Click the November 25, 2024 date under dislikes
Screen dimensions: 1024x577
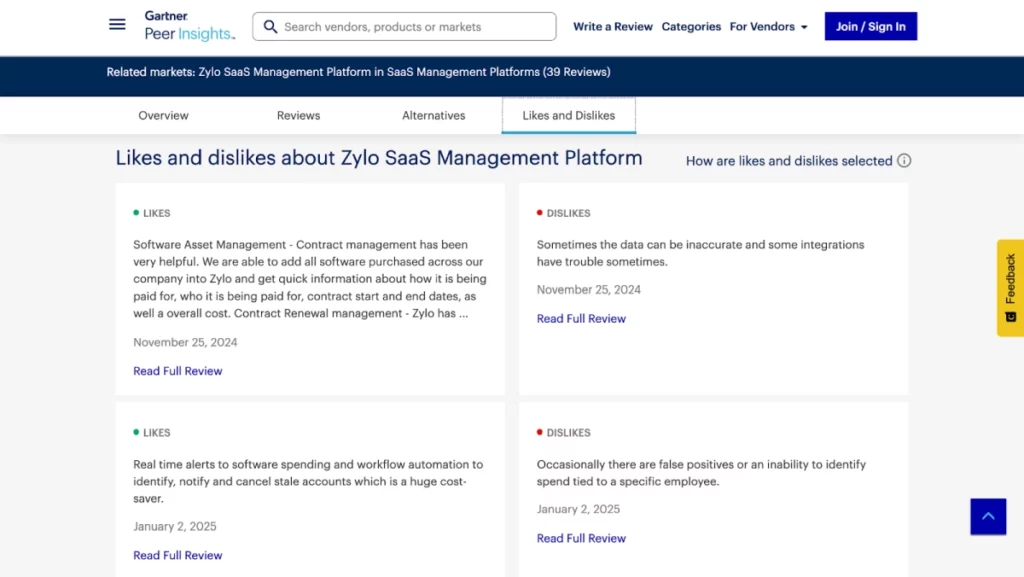(588, 290)
